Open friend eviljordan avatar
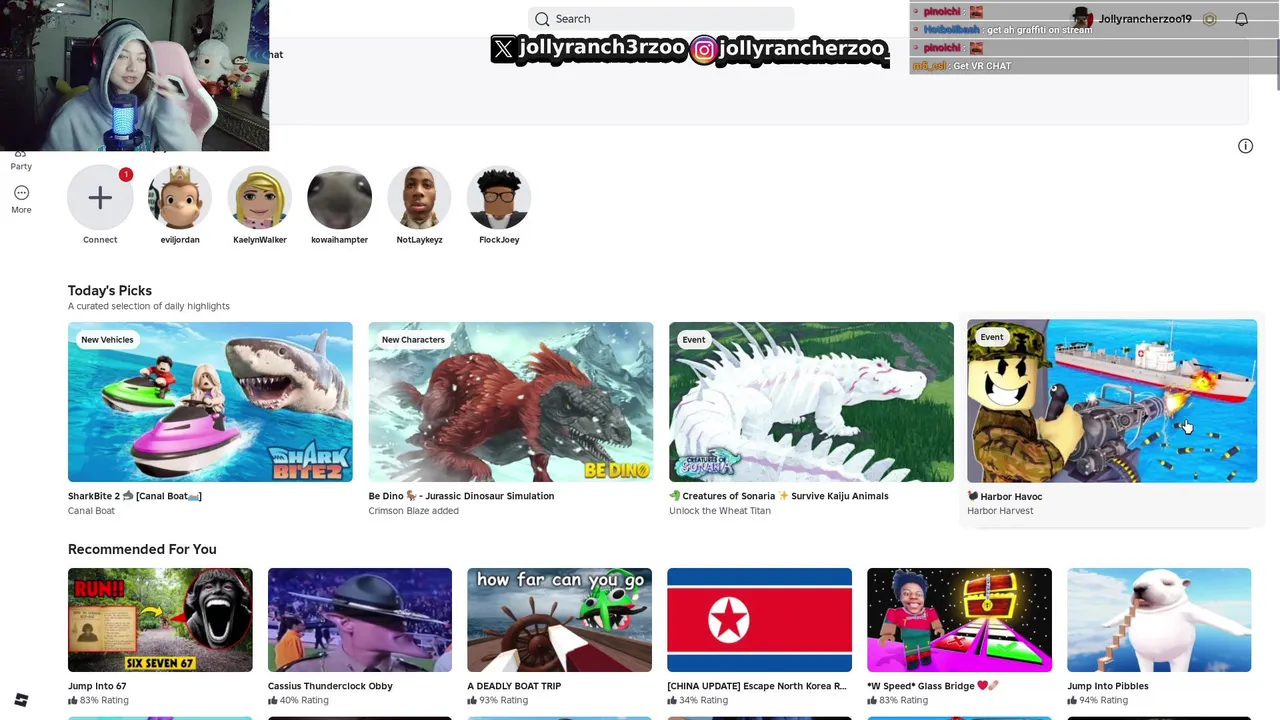 click(x=180, y=197)
